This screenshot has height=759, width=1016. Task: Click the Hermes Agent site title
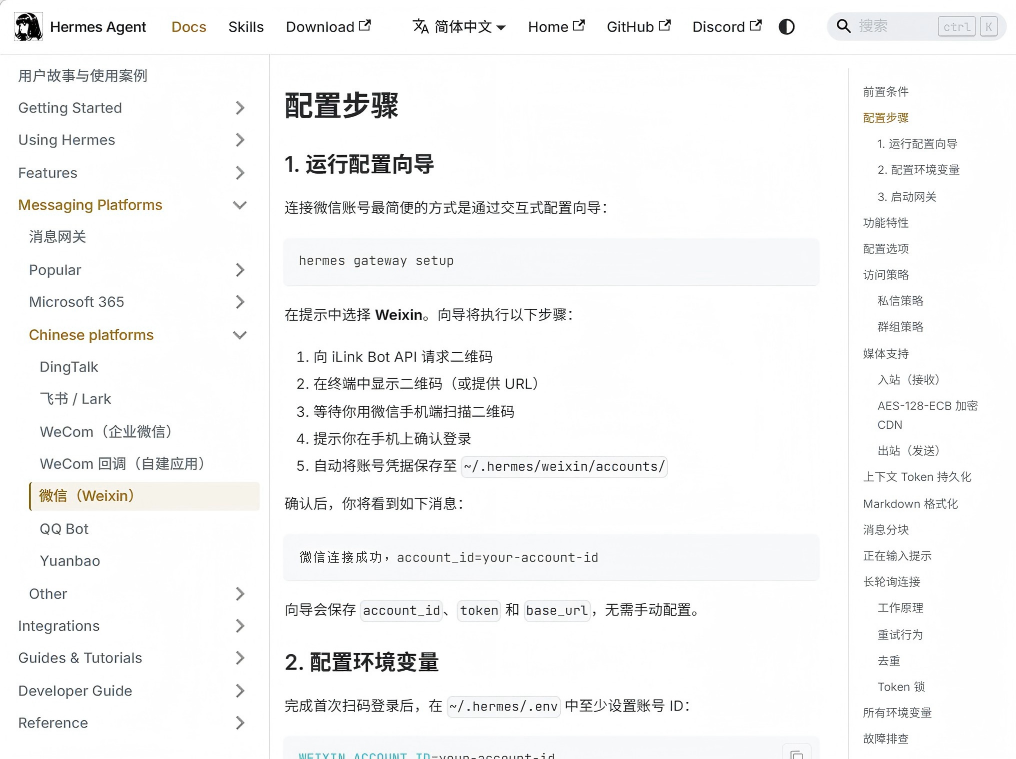tap(98, 27)
